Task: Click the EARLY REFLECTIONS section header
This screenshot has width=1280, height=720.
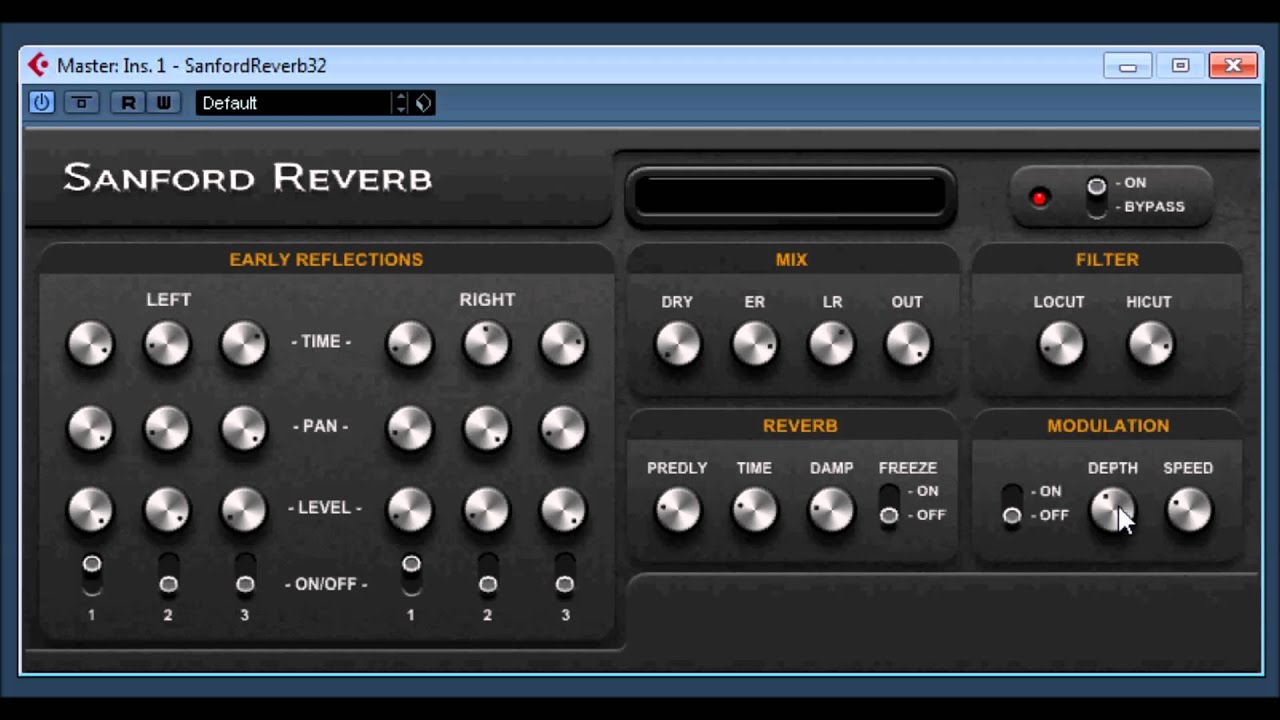Action: 326,259
